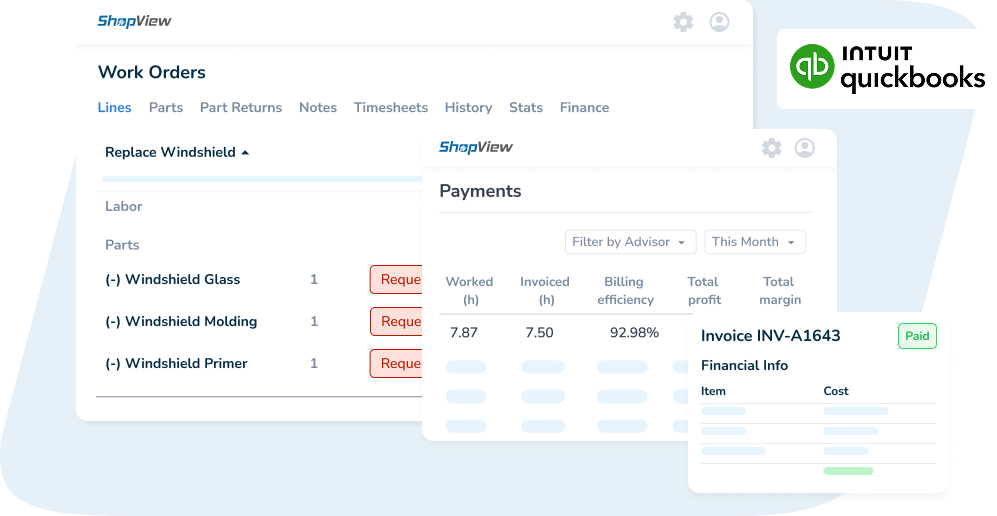Click the Work Orders page heading
997x516 pixels.
152,72
